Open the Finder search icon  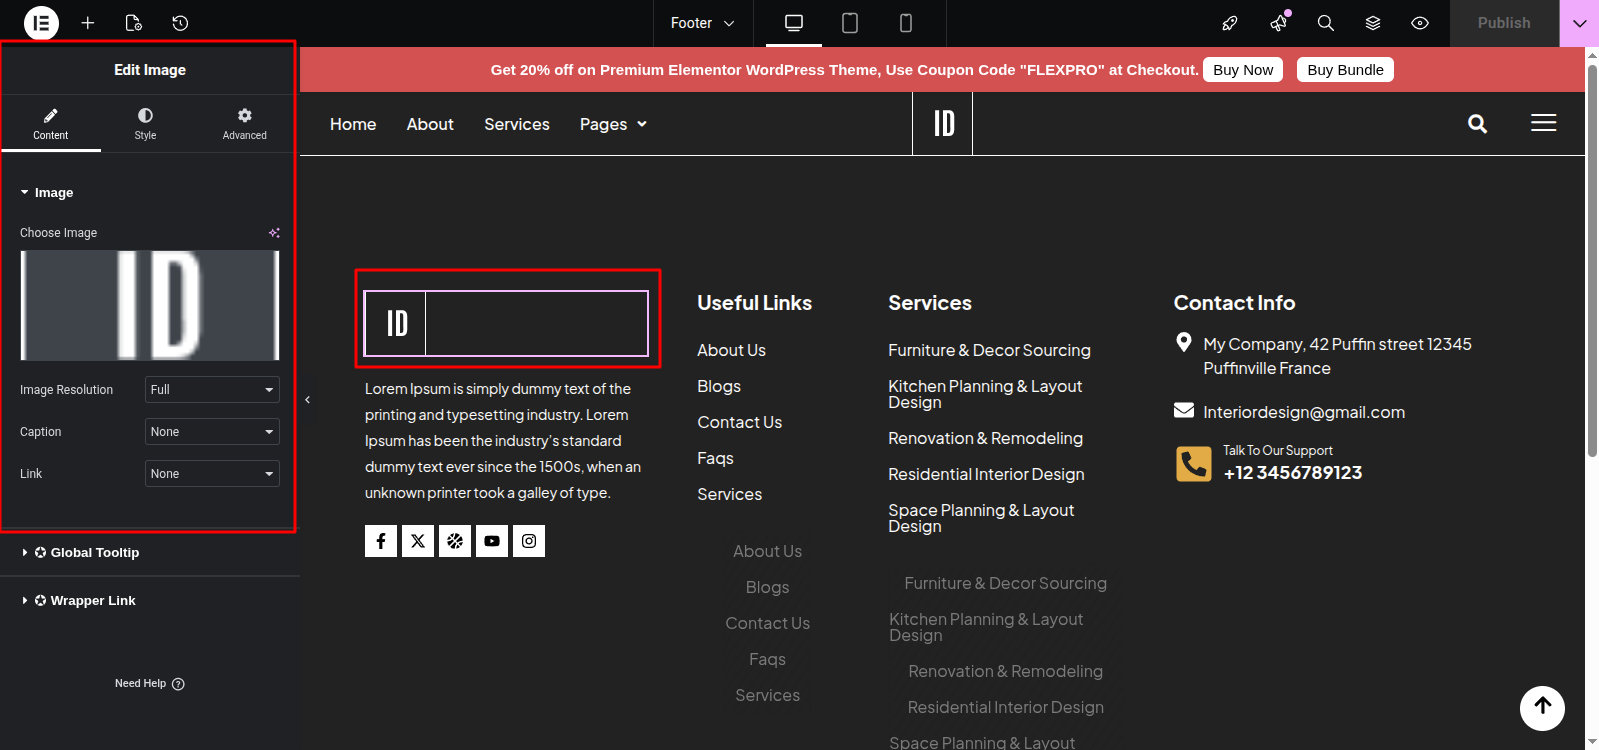pos(1326,23)
